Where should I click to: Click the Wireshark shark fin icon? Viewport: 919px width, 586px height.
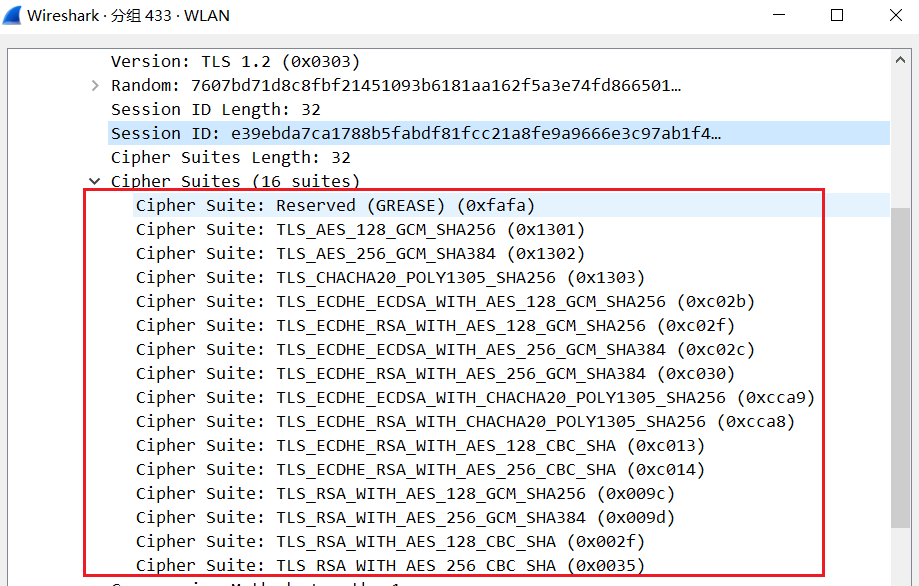pyautogui.click(x=13, y=16)
